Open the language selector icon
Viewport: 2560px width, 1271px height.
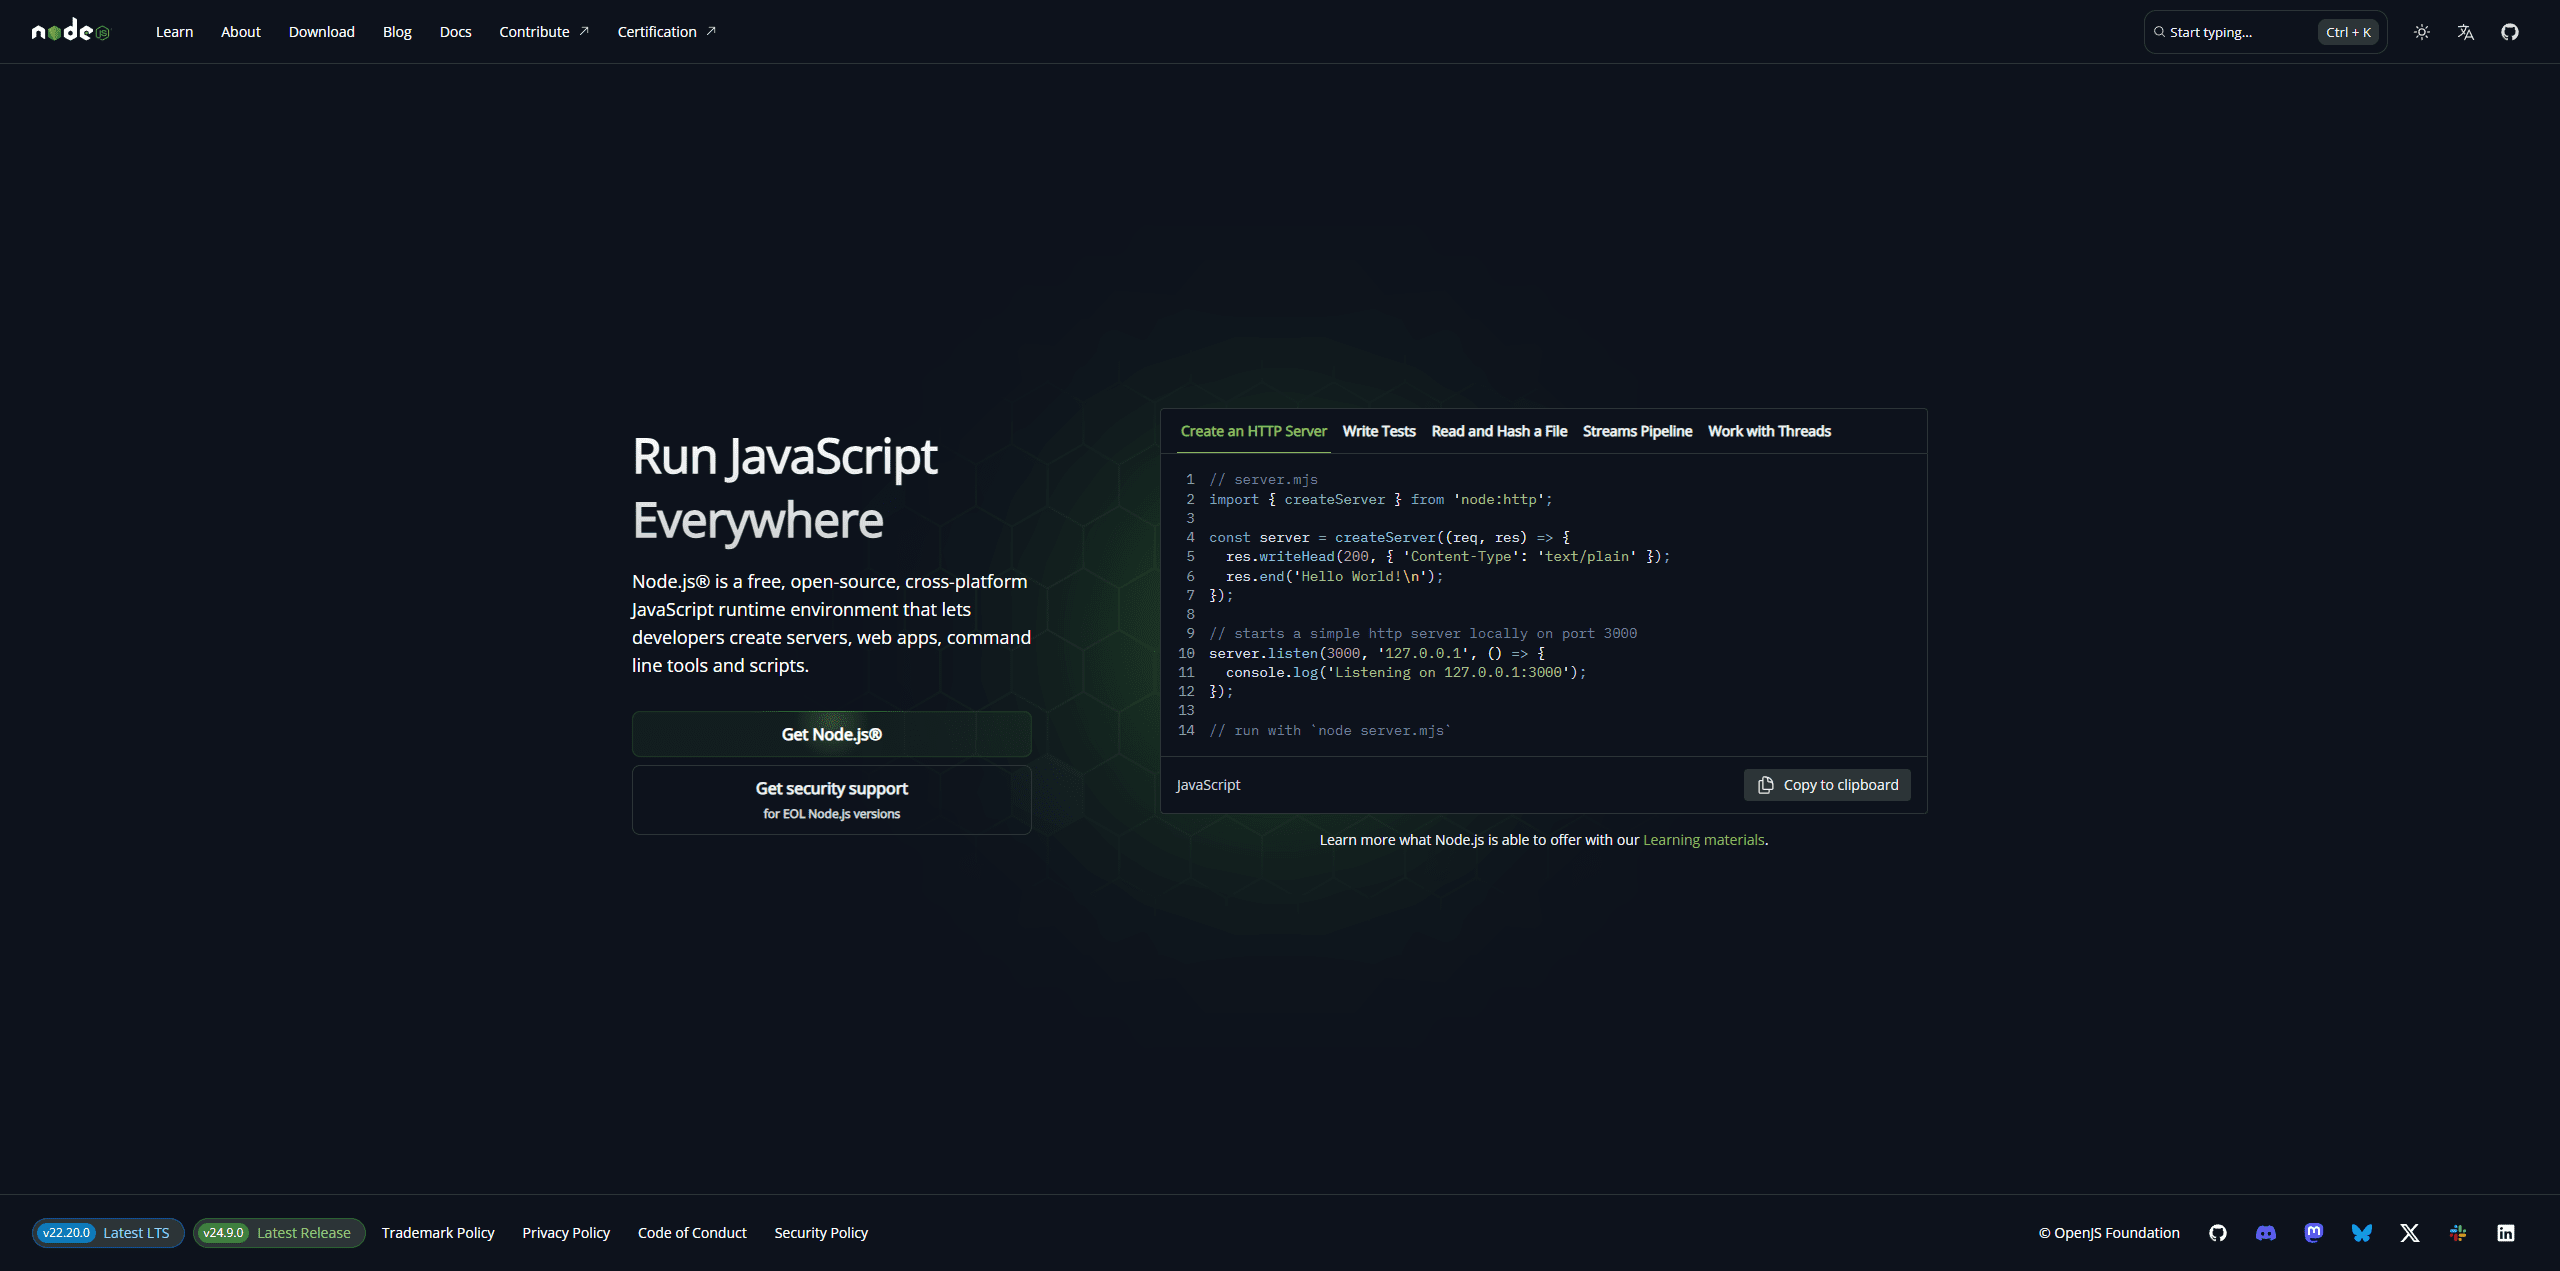pyautogui.click(x=2465, y=32)
